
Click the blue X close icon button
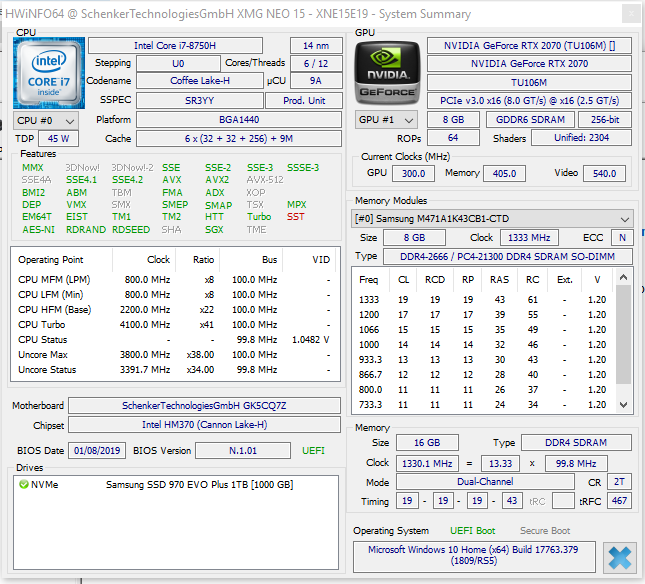619,558
